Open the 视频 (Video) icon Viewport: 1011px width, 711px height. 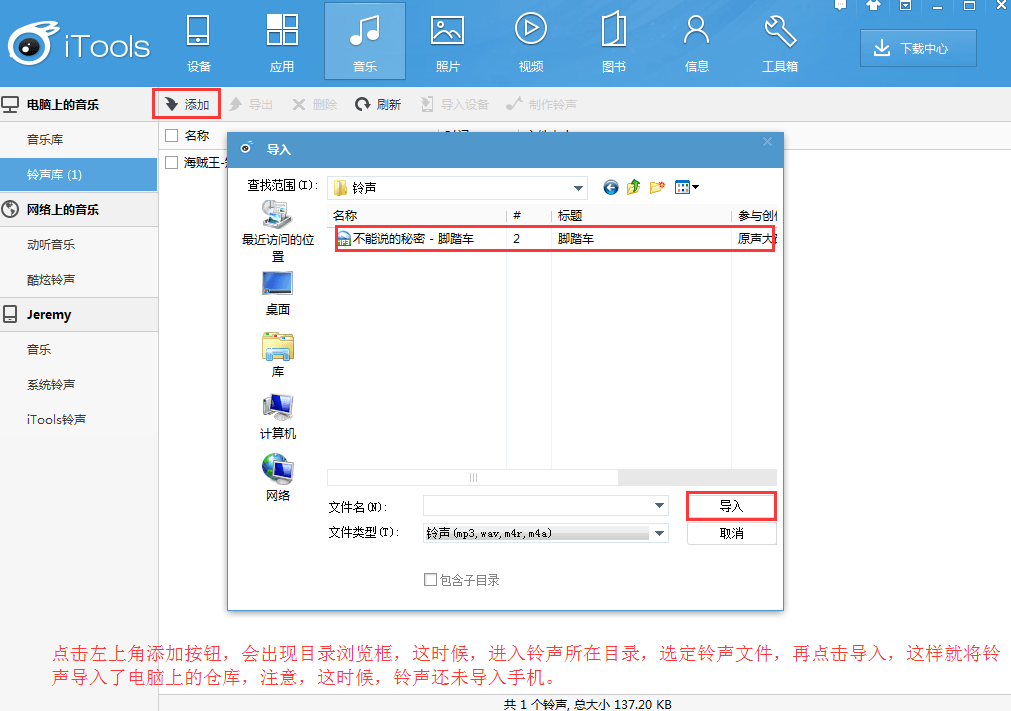[530, 40]
